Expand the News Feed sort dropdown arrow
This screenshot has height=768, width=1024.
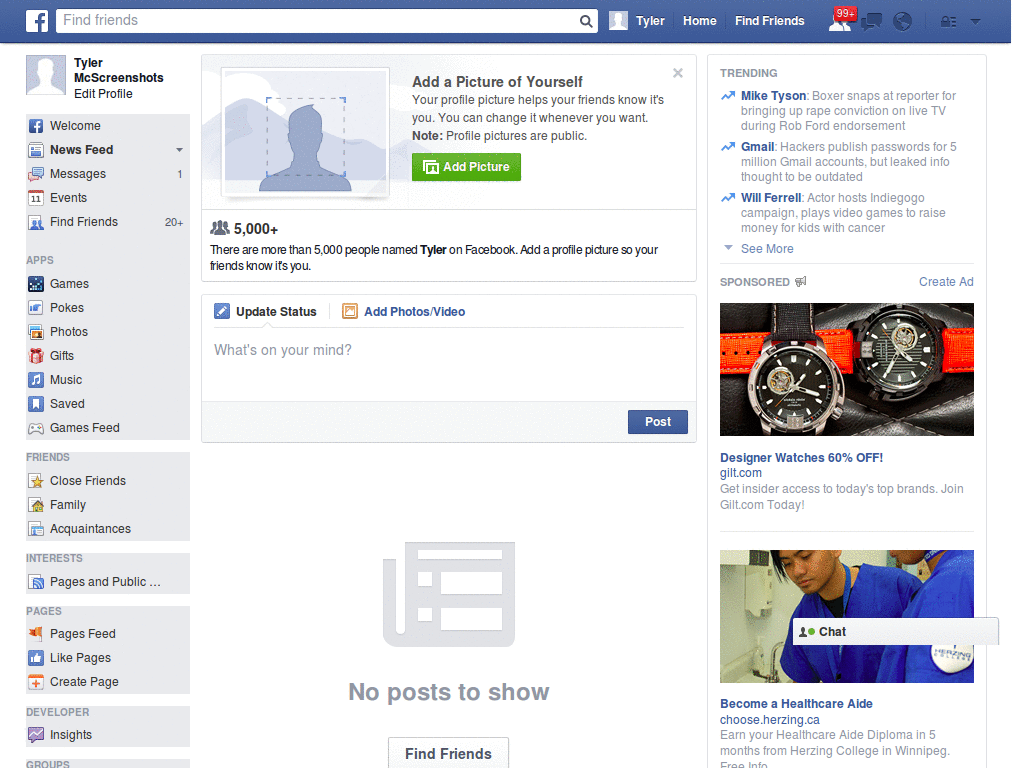tap(180, 150)
